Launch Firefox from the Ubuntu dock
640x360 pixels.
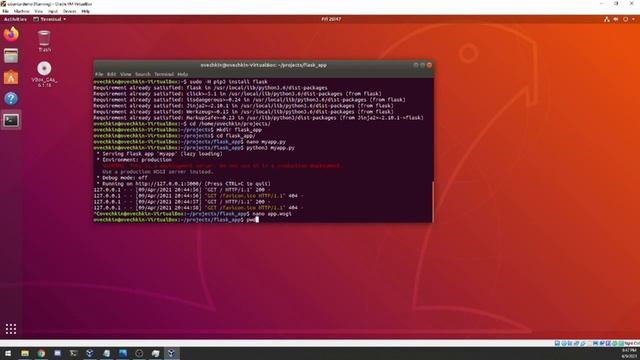coord(11,34)
